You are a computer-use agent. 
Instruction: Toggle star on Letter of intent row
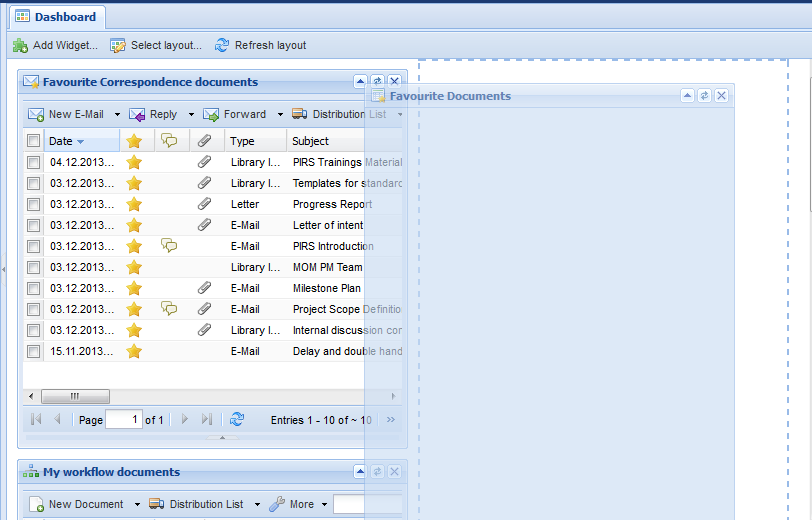point(134,225)
